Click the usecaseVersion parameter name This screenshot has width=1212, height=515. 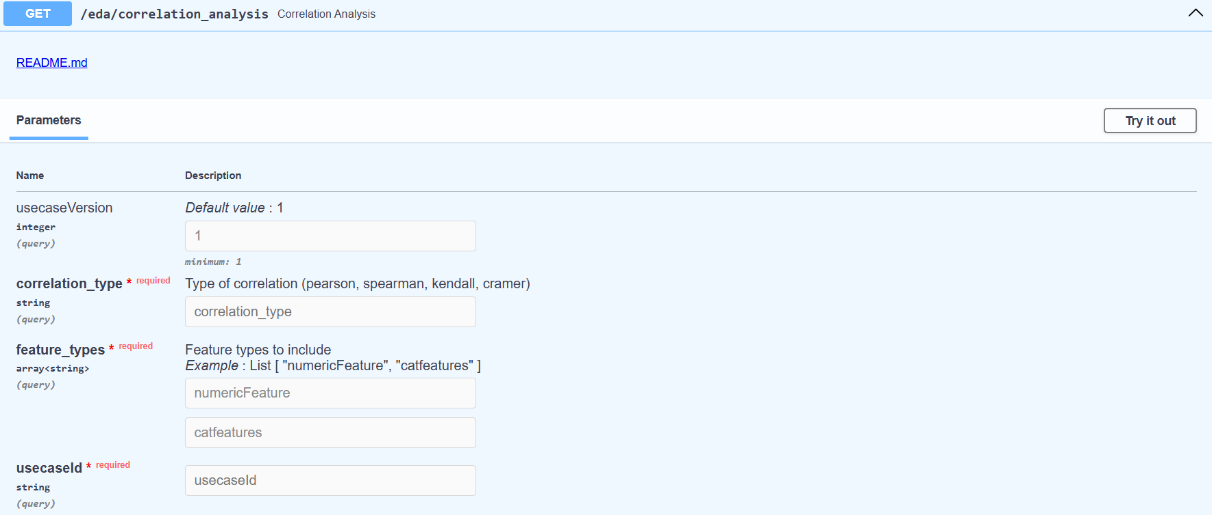pyautogui.click(x=64, y=208)
